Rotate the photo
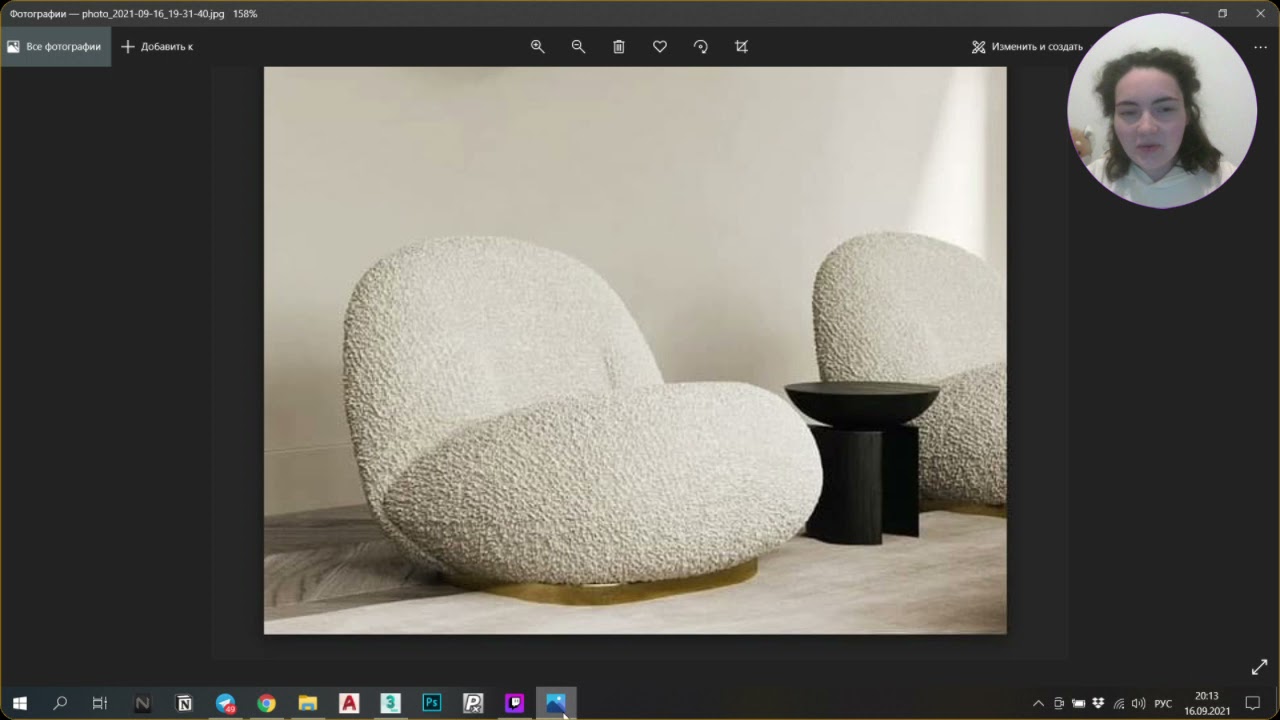Screen dimensions: 1280x720 coord(700,46)
